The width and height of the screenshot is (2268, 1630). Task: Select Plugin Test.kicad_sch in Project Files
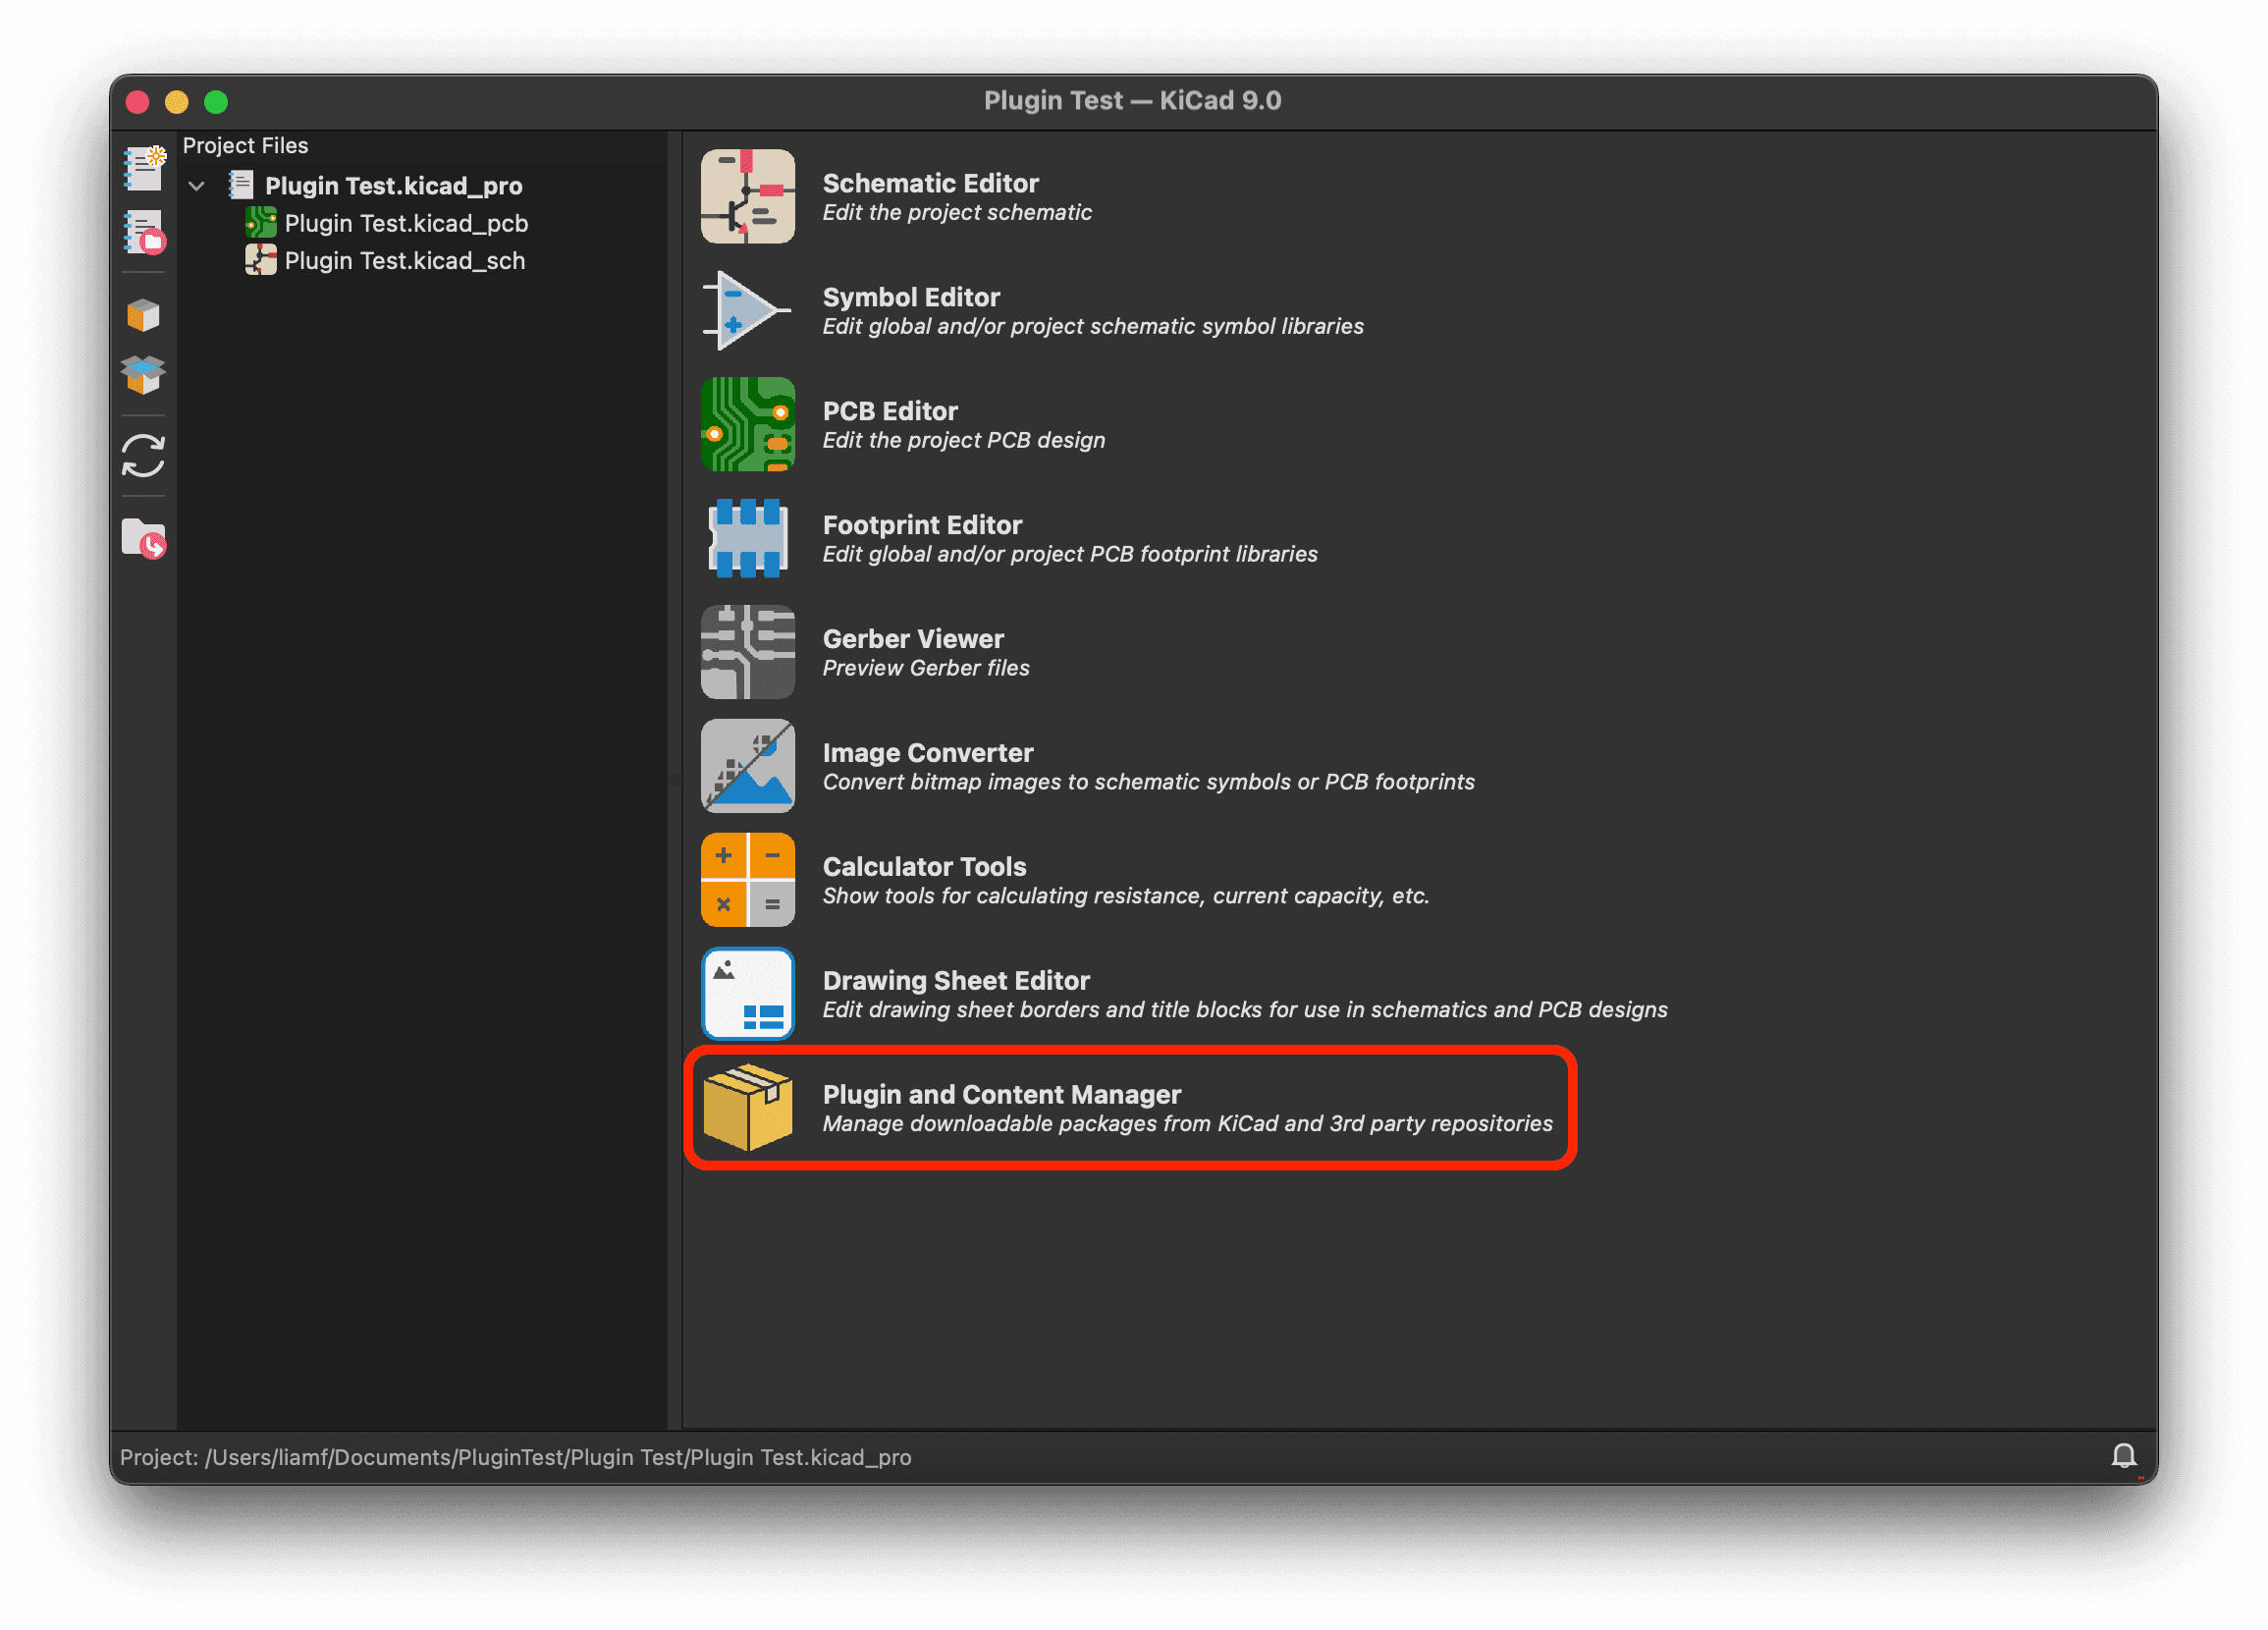404,260
